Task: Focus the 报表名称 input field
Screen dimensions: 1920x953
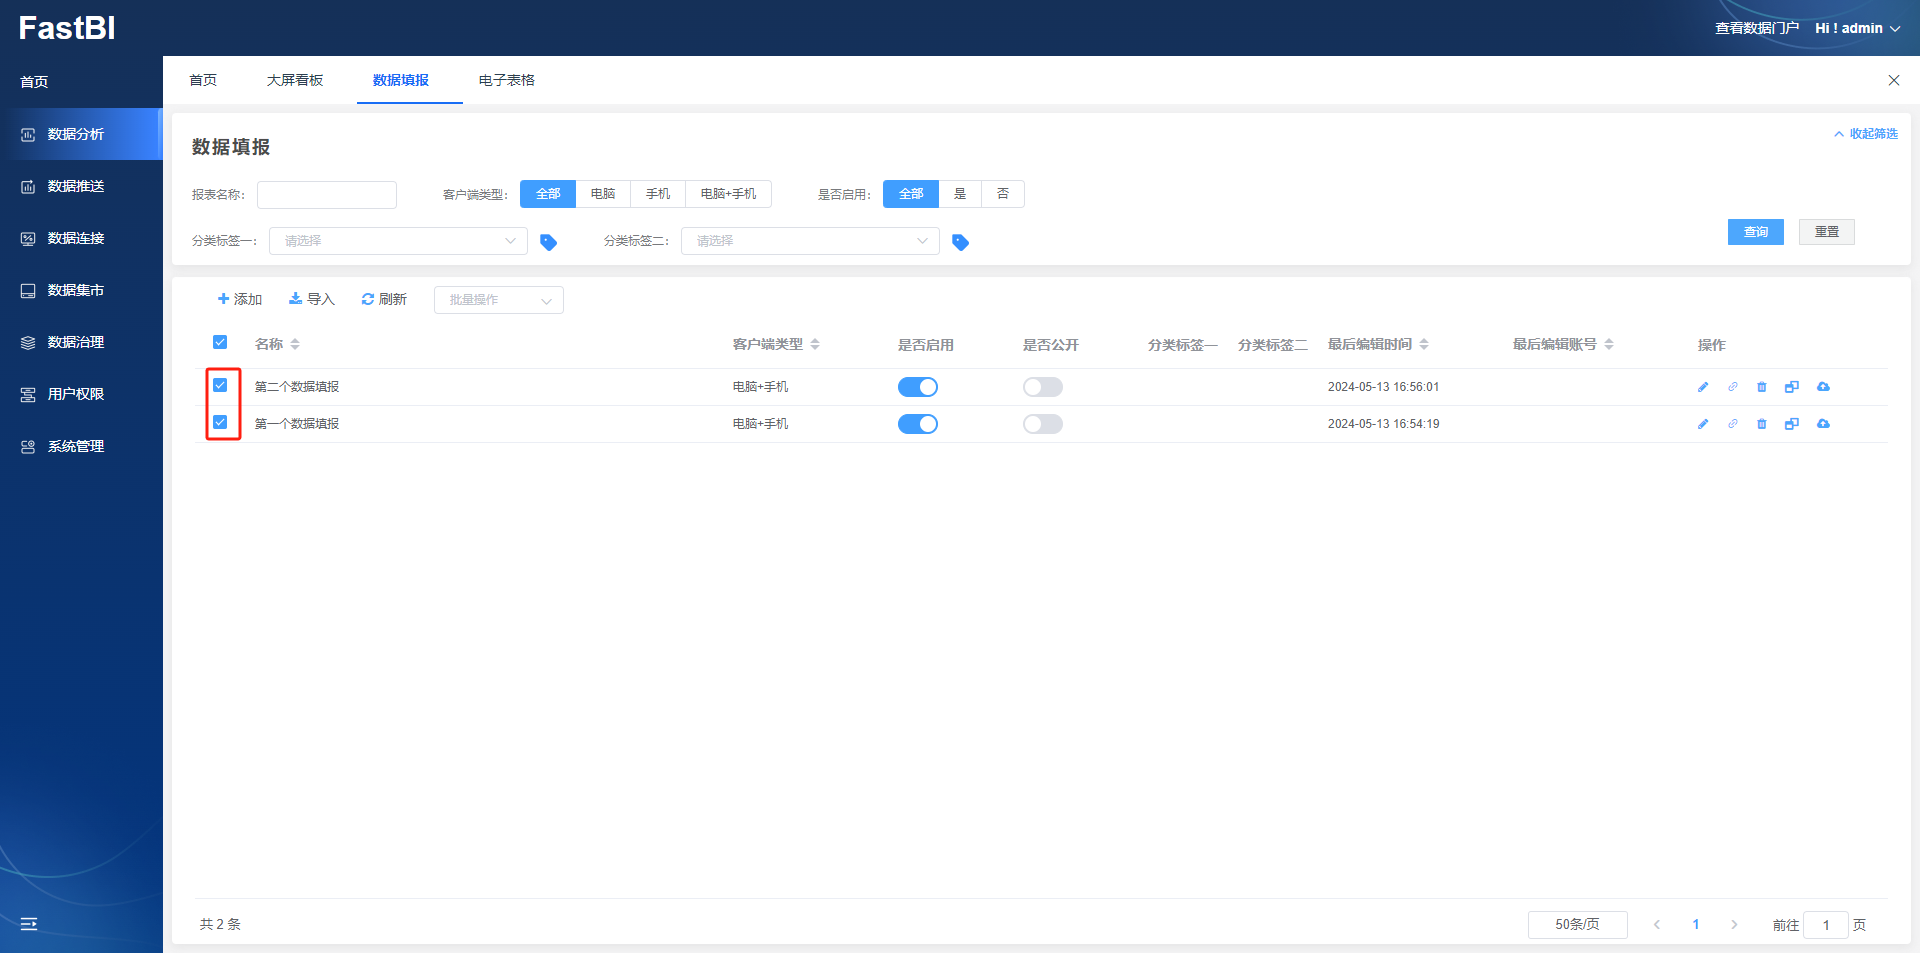Action: click(327, 195)
